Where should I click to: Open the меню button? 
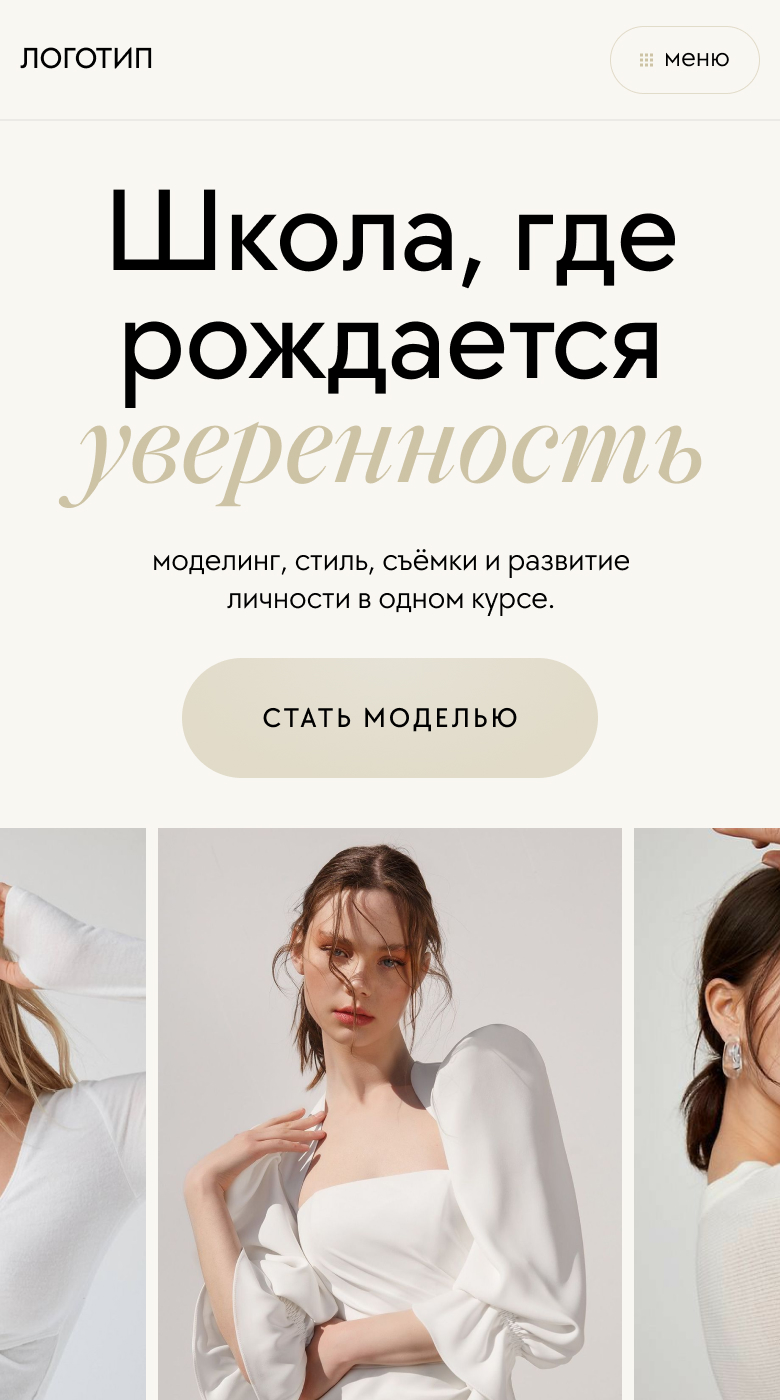click(685, 60)
